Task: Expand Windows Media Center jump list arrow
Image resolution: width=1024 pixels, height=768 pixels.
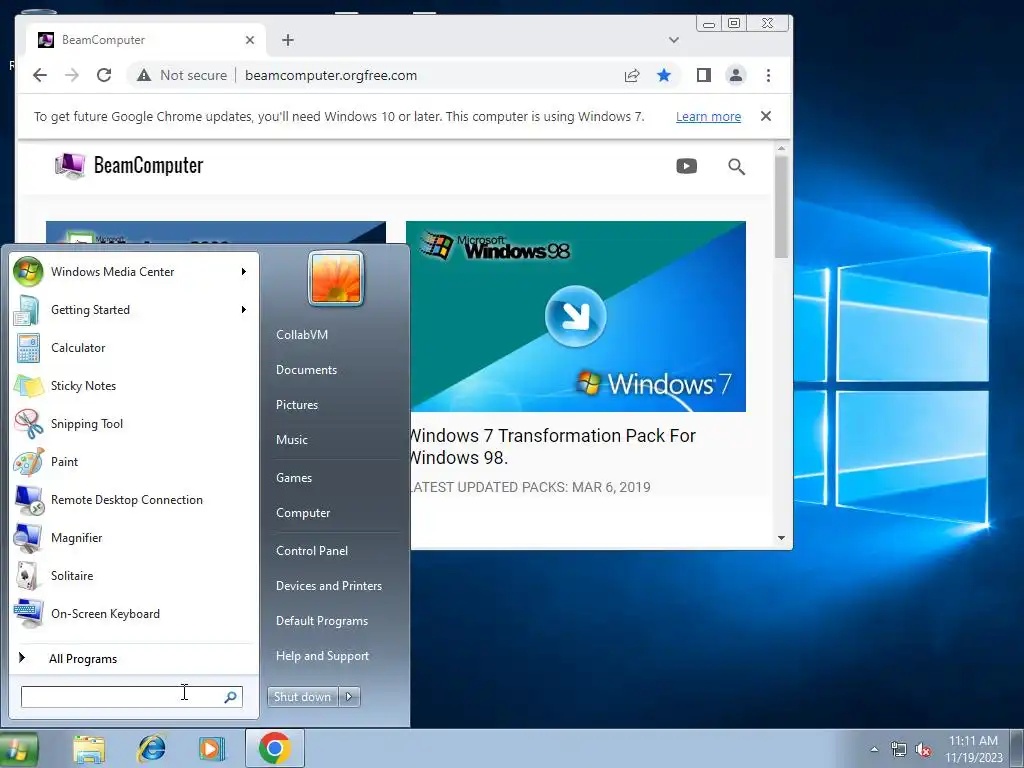Action: 244,272
